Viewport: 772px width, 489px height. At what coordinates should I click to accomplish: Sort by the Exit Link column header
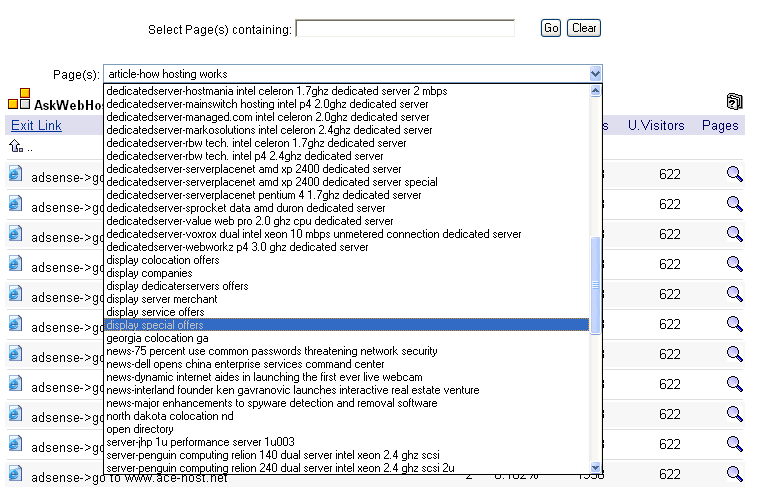[36, 125]
